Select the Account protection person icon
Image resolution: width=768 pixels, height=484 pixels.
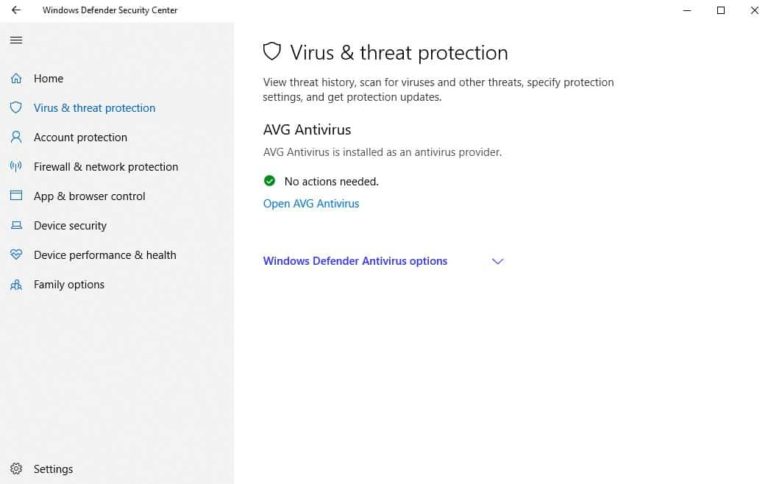click(16, 137)
